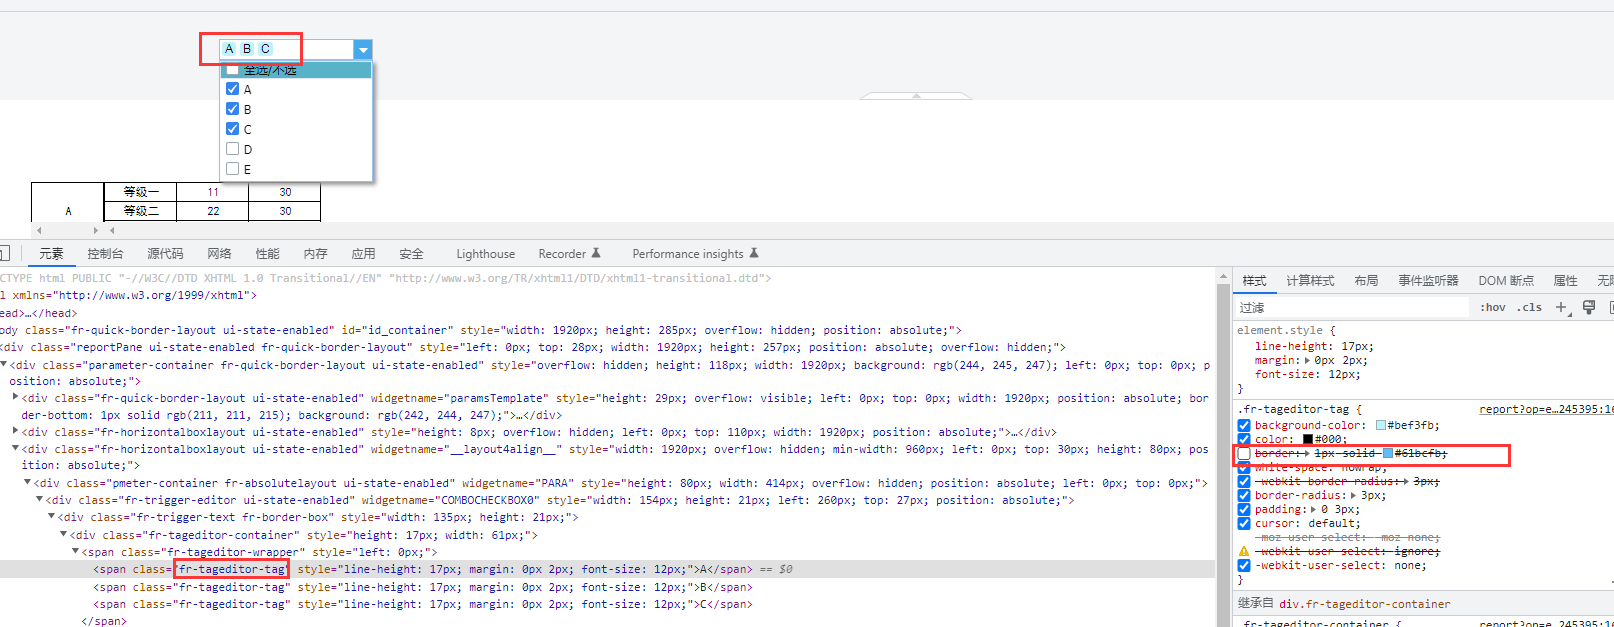
Task: Uncheck option A in dropdown list
Action: pos(233,89)
